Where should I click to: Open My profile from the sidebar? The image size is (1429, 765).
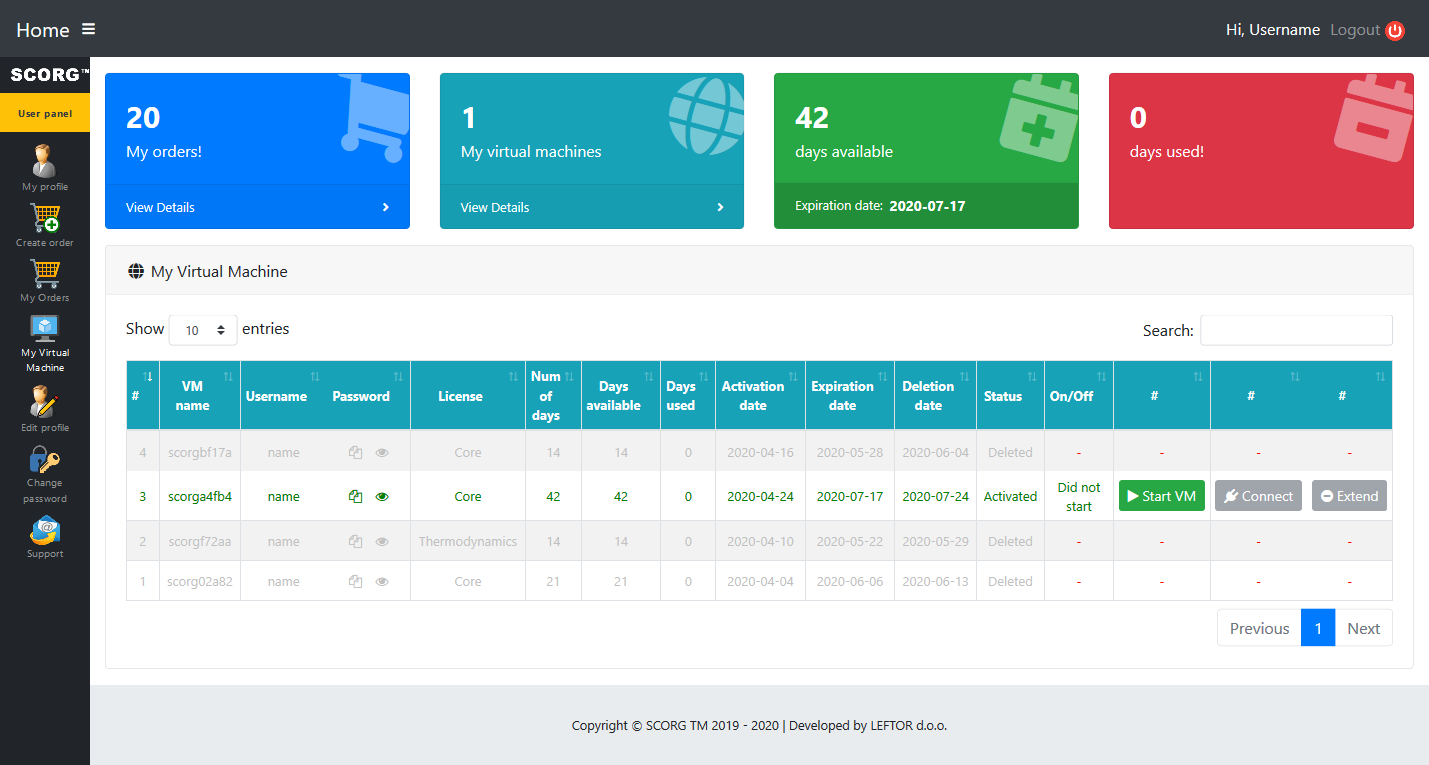45,167
